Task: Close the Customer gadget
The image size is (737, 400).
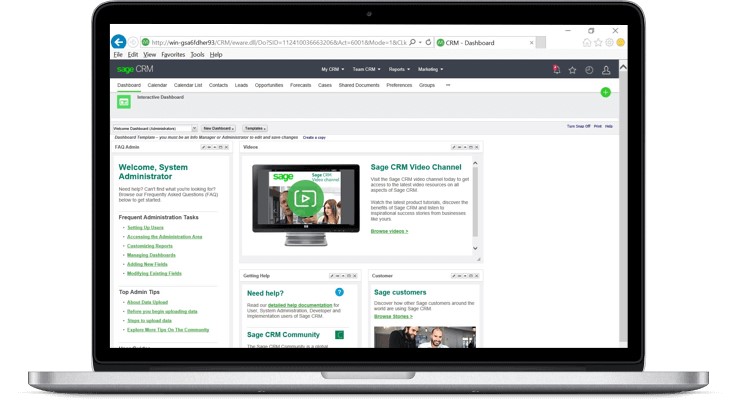Action: [x=477, y=276]
